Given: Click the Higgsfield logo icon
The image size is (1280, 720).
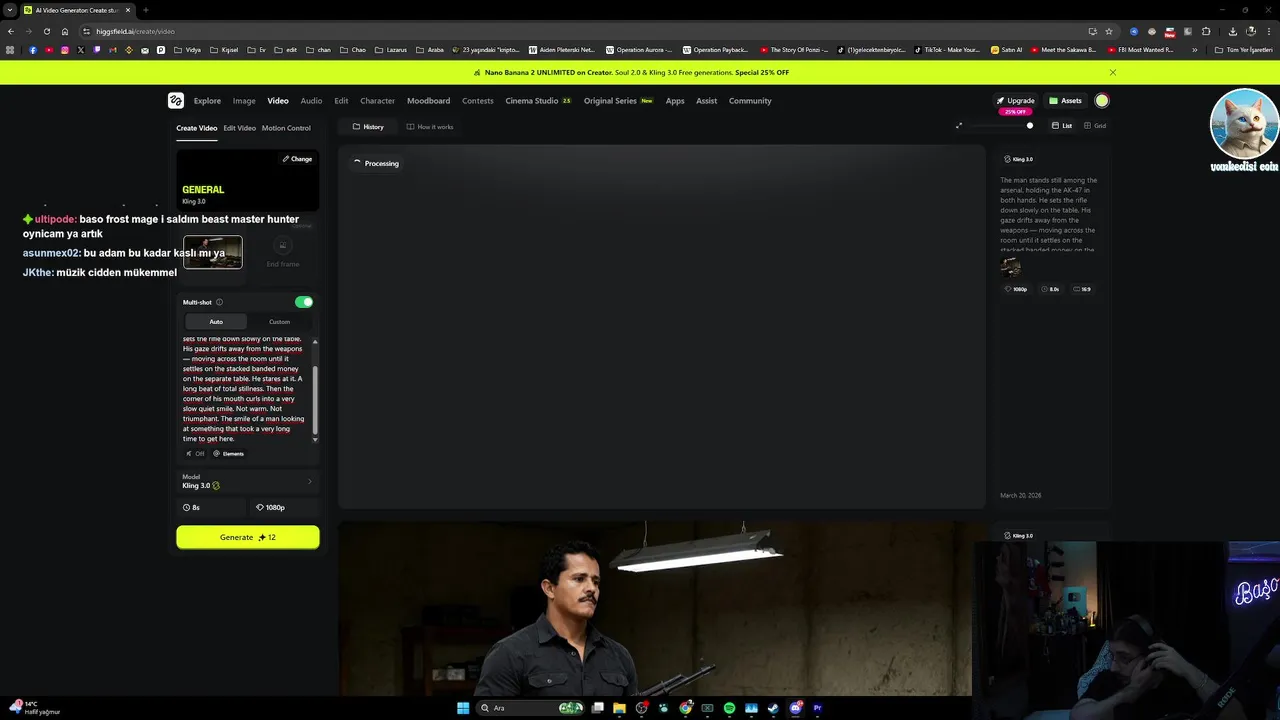Looking at the screenshot, I should (175, 100).
